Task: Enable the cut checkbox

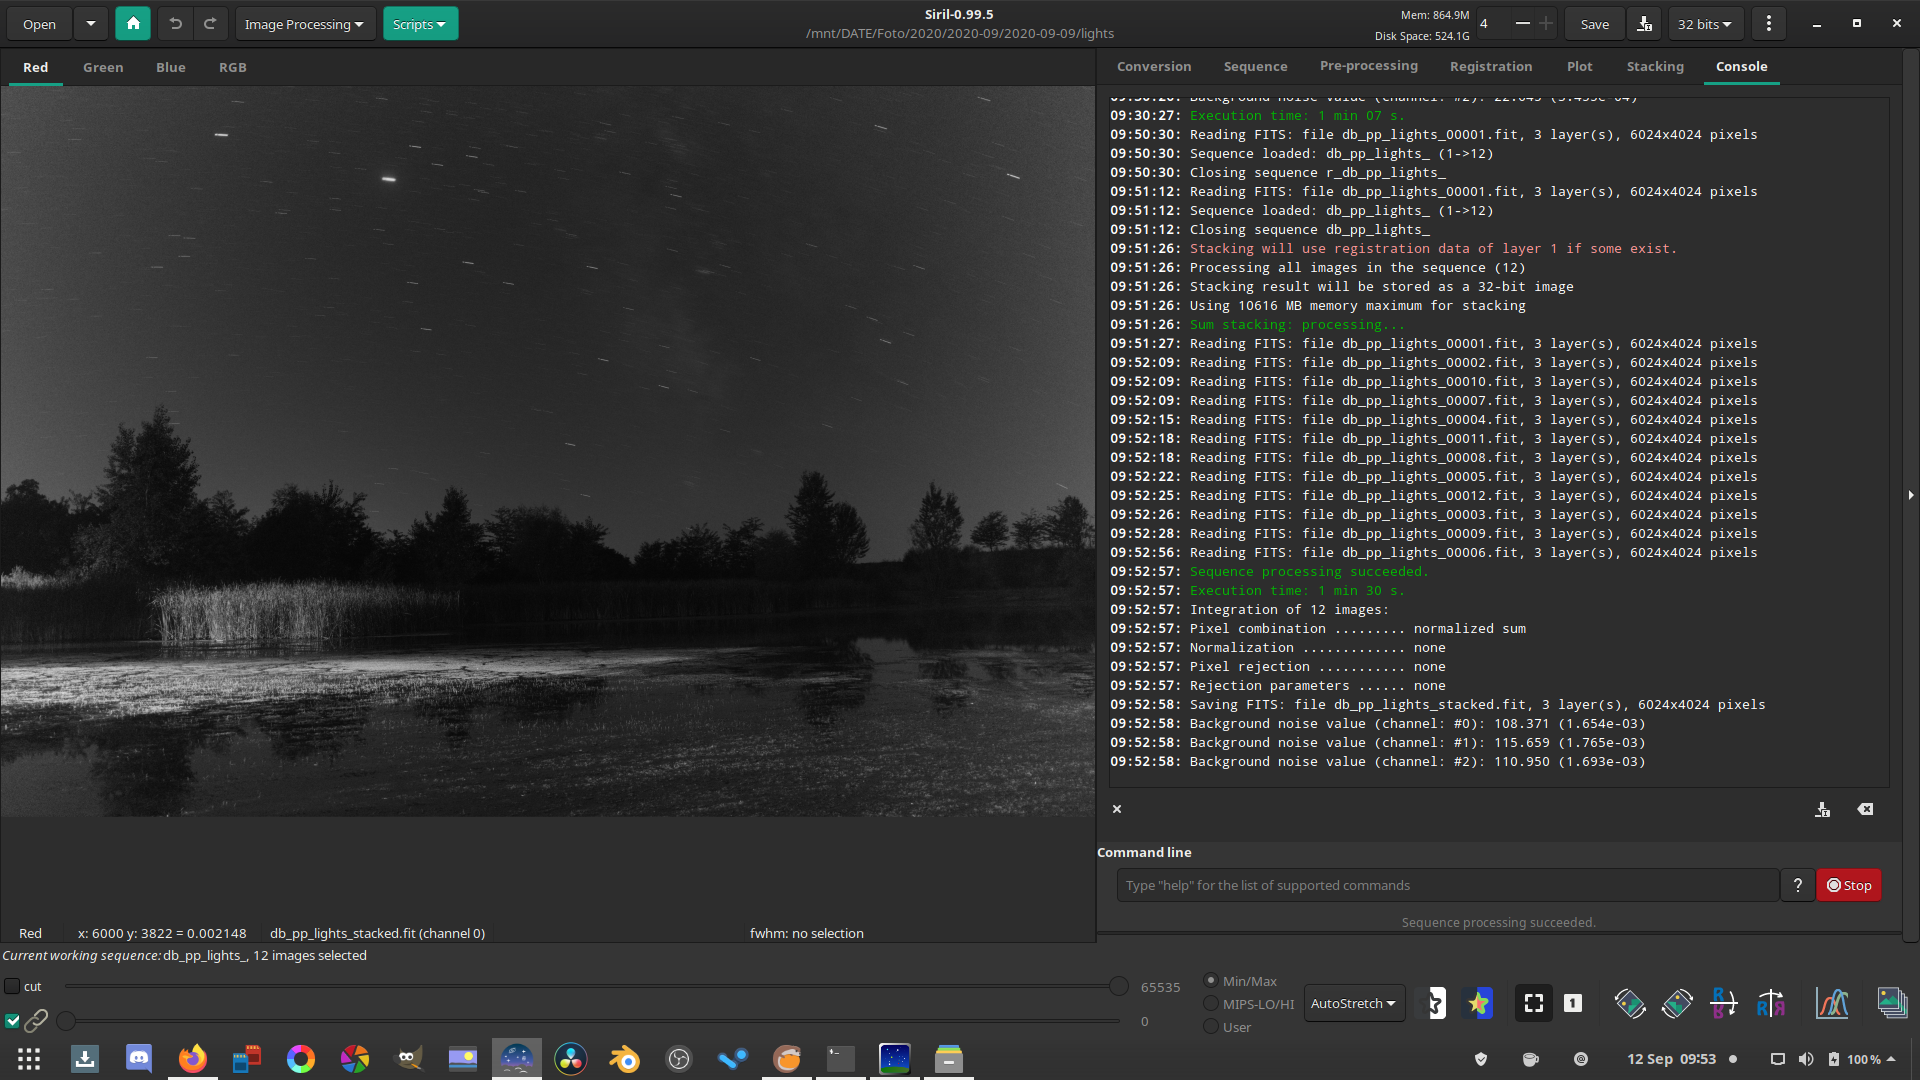Action: point(13,987)
